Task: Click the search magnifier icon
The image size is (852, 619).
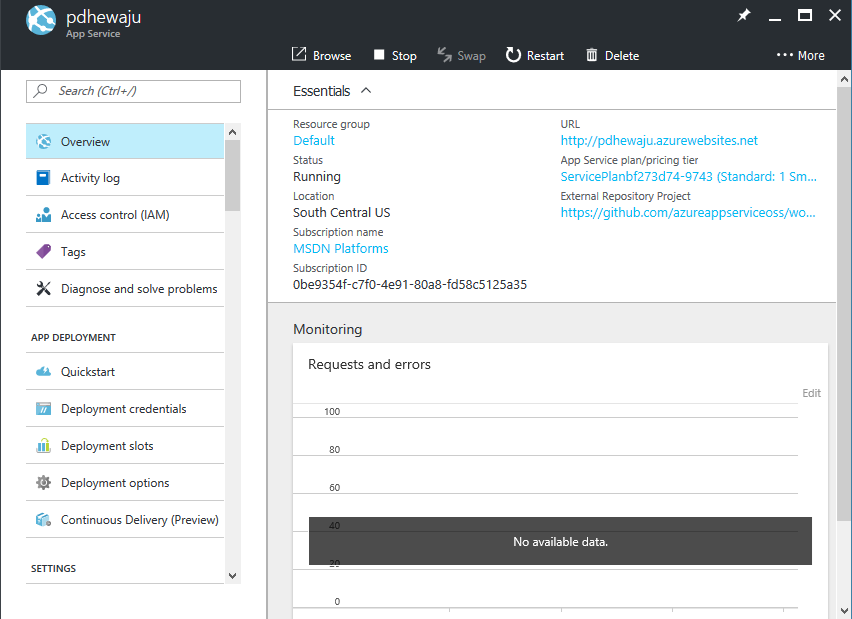Action: (x=40, y=90)
